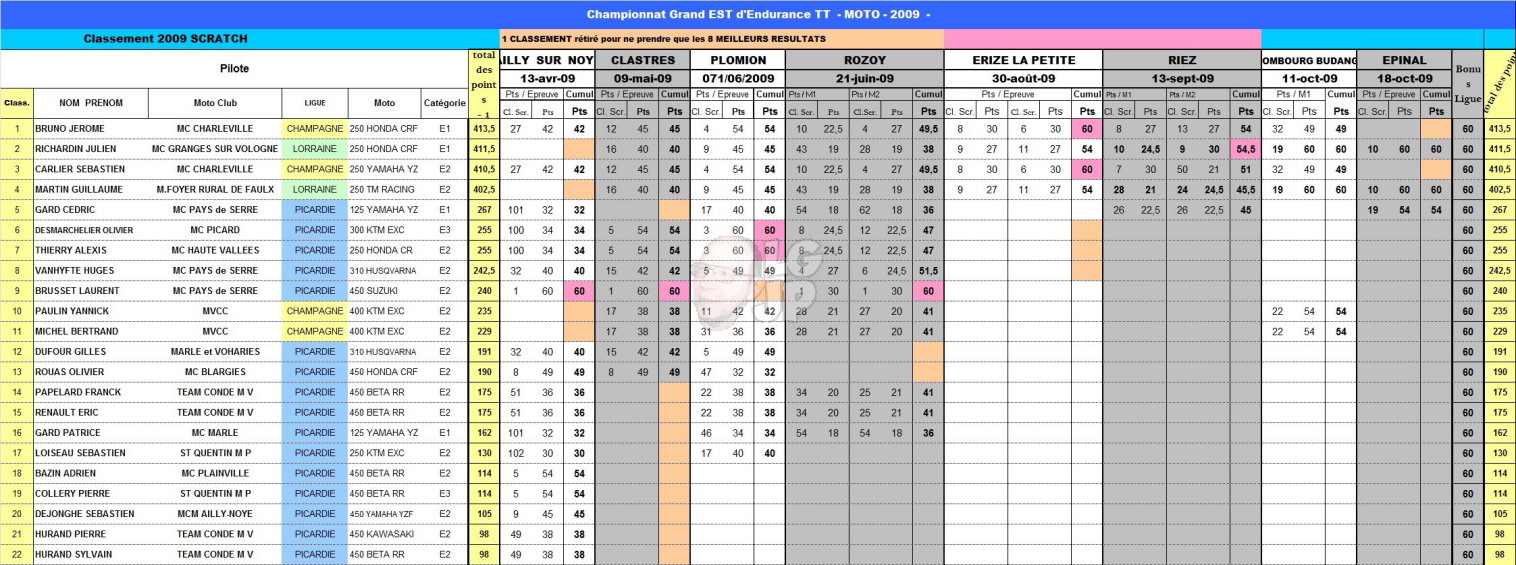The image size is (1516, 565).
Task: Select the date cell '13-sept-09'
Action: click(1181, 78)
